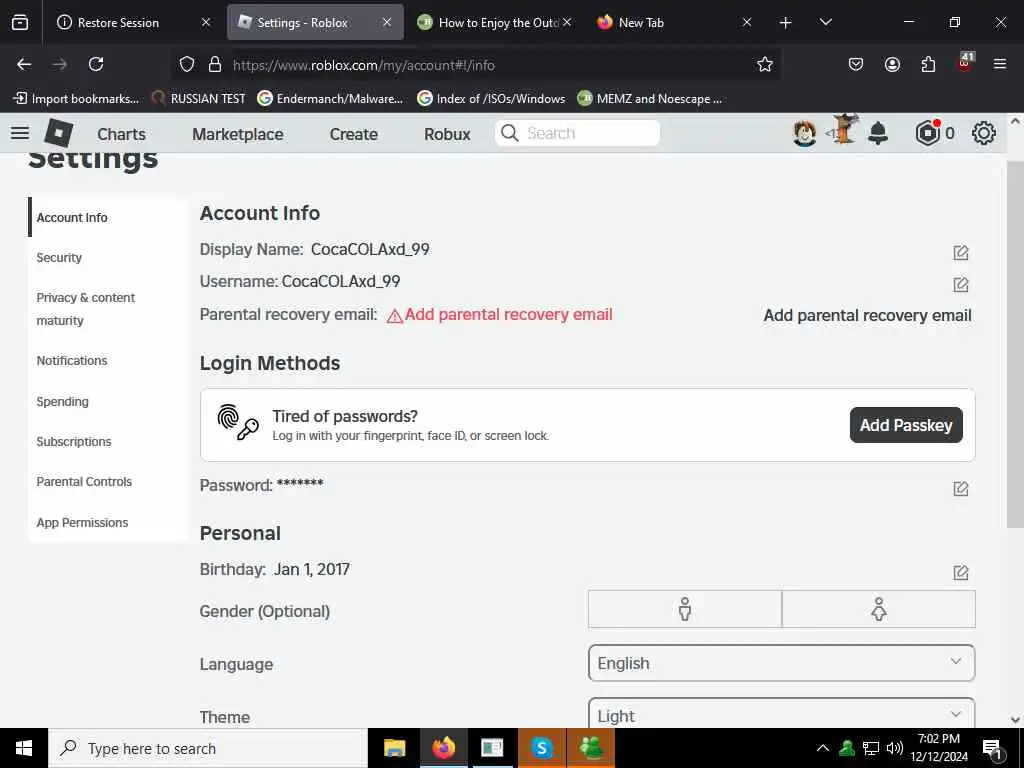Go to Create in the Roblox header
The height and width of the screenshot is (768, 1024).
click(353, 134)
